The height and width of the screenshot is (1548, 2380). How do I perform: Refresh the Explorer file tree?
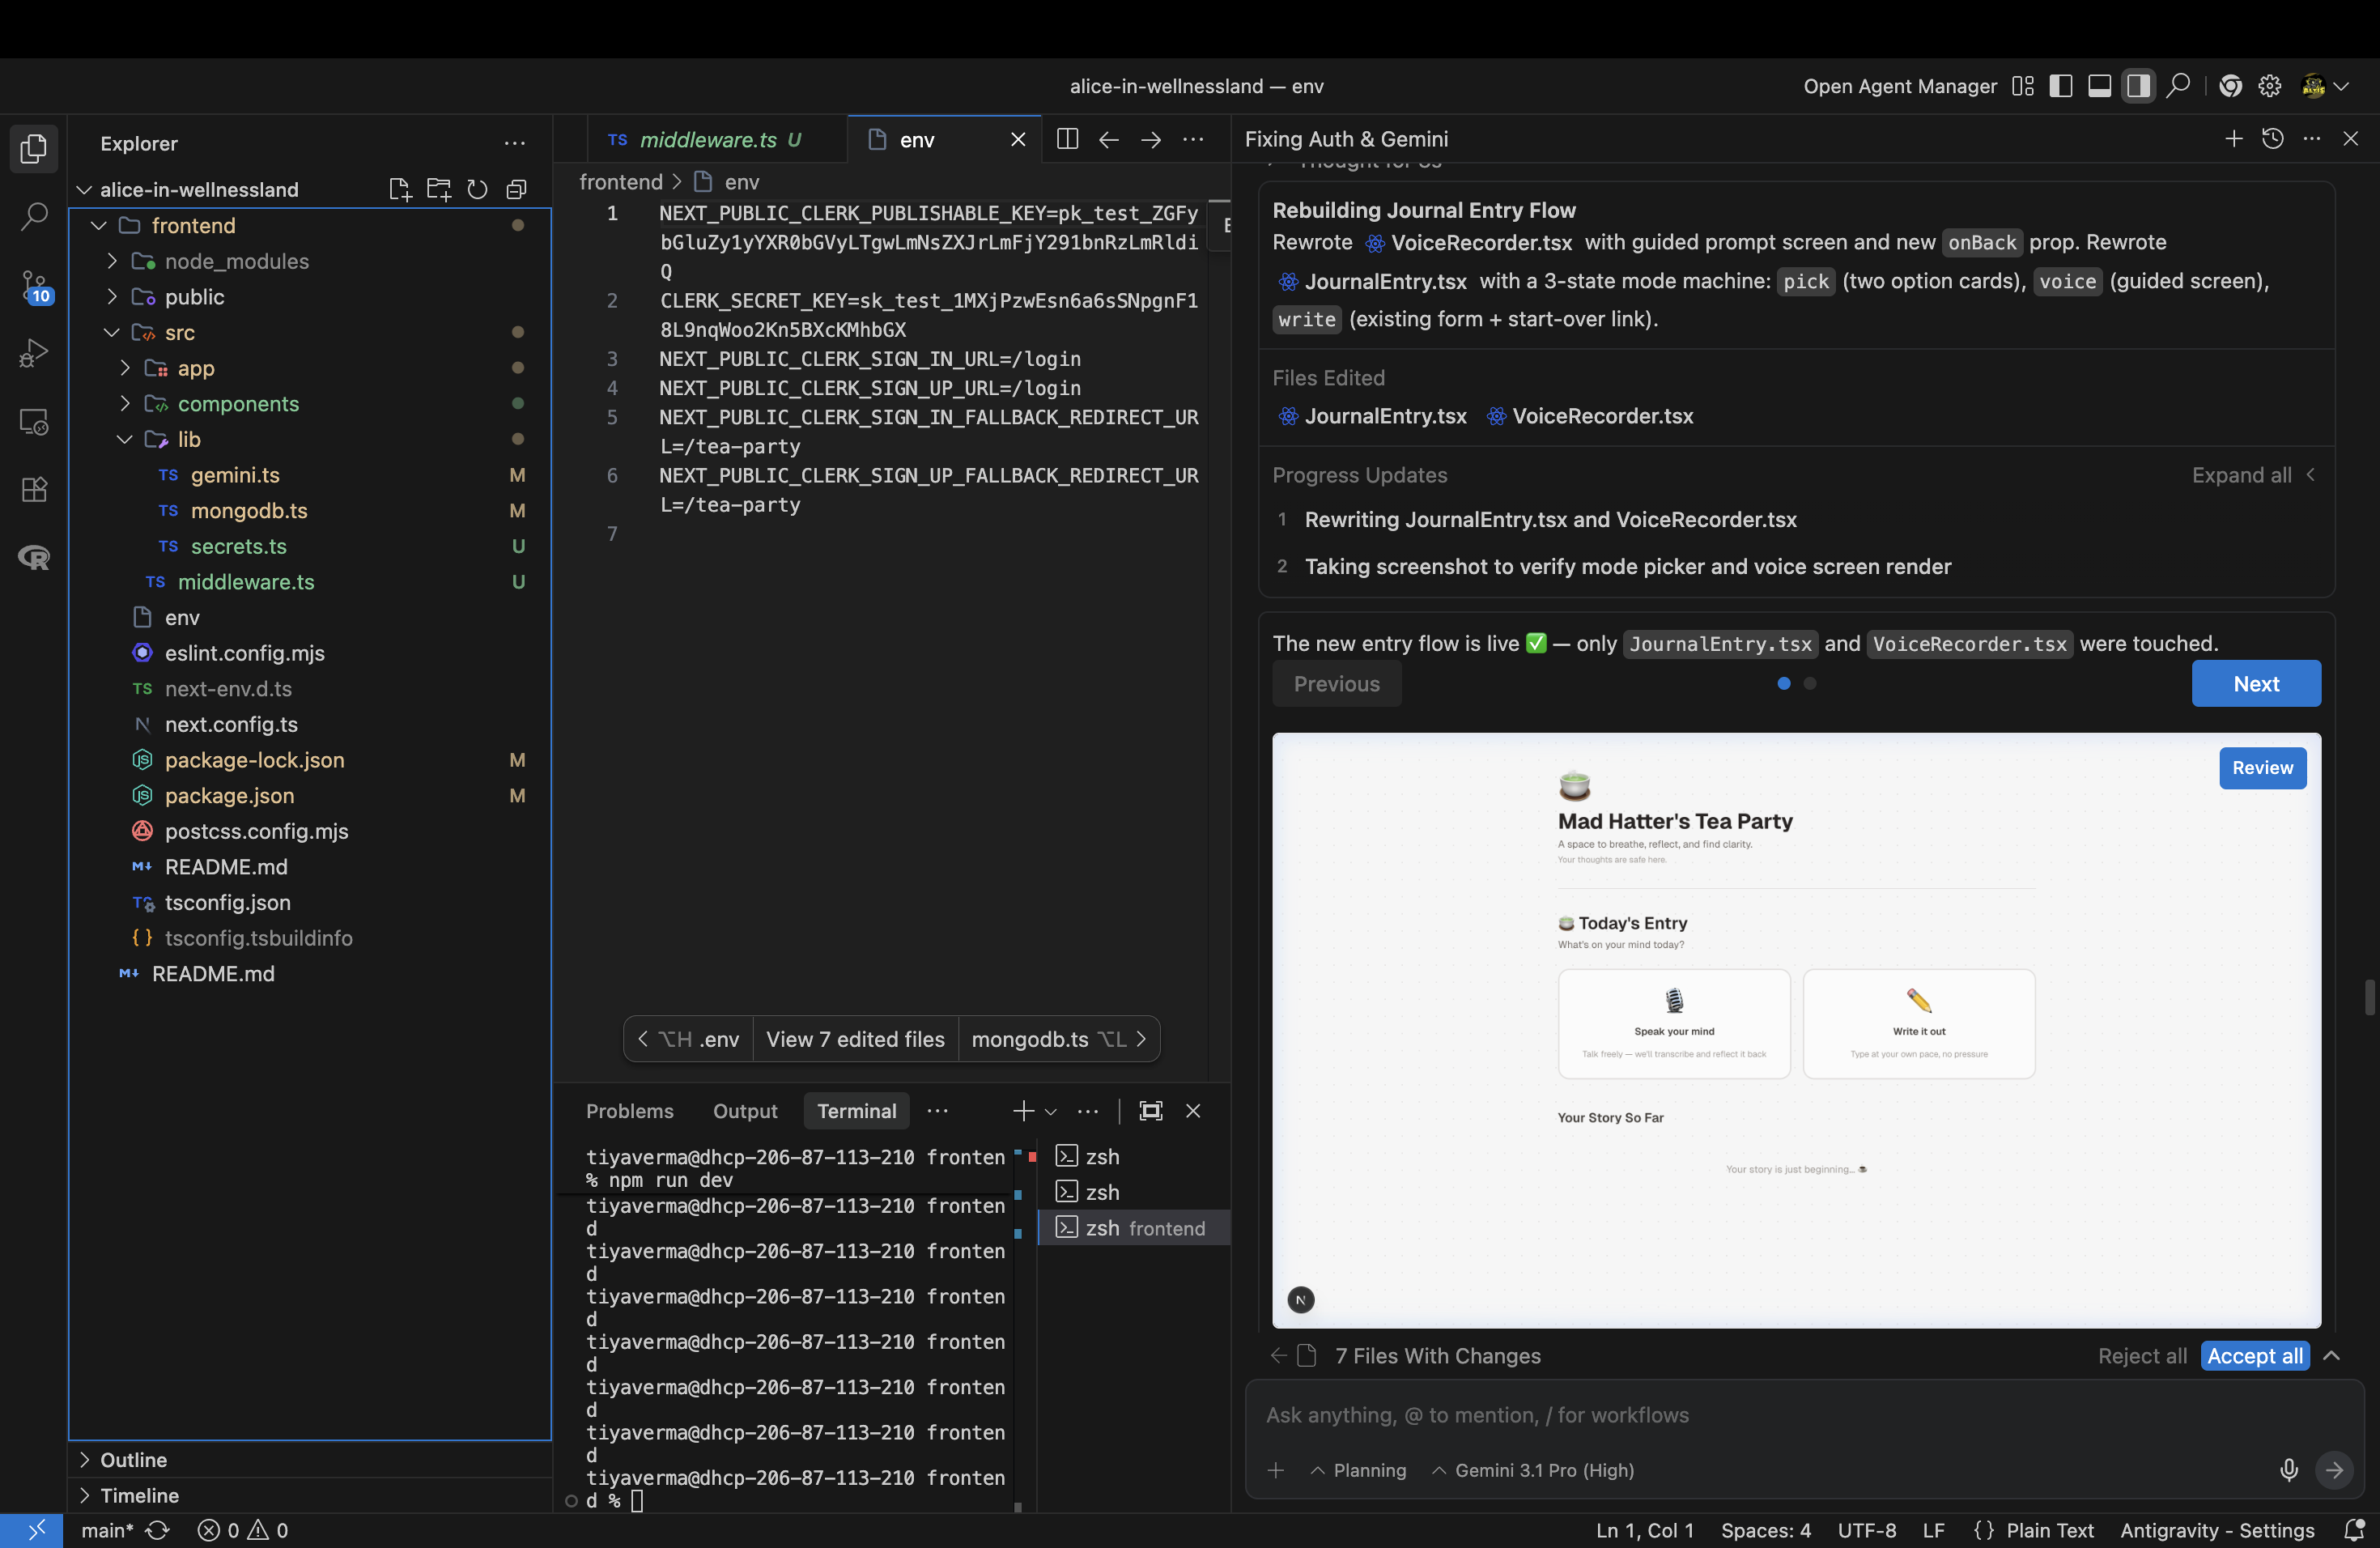coord(477,189)
